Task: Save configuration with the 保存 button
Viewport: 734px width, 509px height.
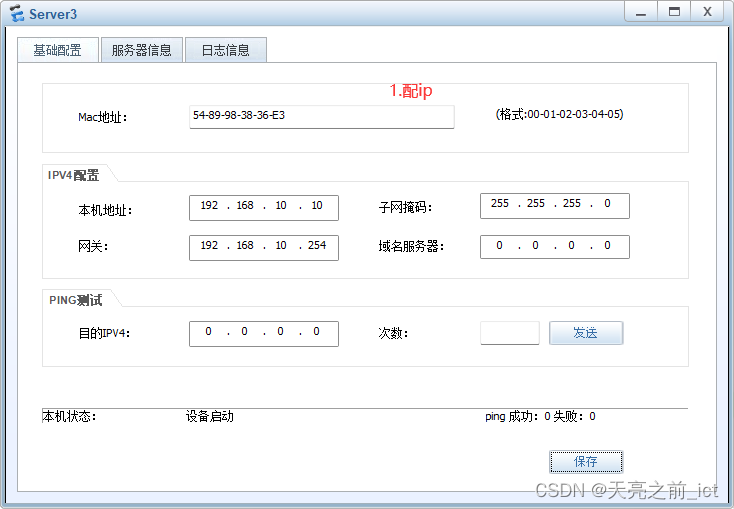Action: [x=586, y=462]
